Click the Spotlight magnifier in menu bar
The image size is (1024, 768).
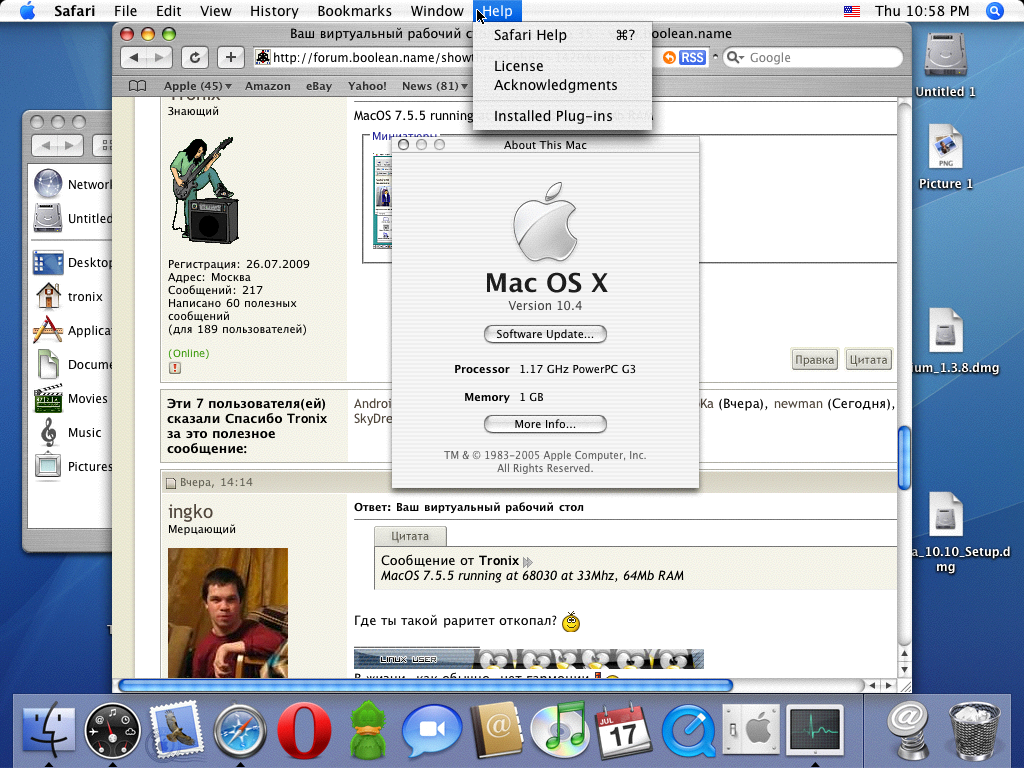click(x=995, y=11)
